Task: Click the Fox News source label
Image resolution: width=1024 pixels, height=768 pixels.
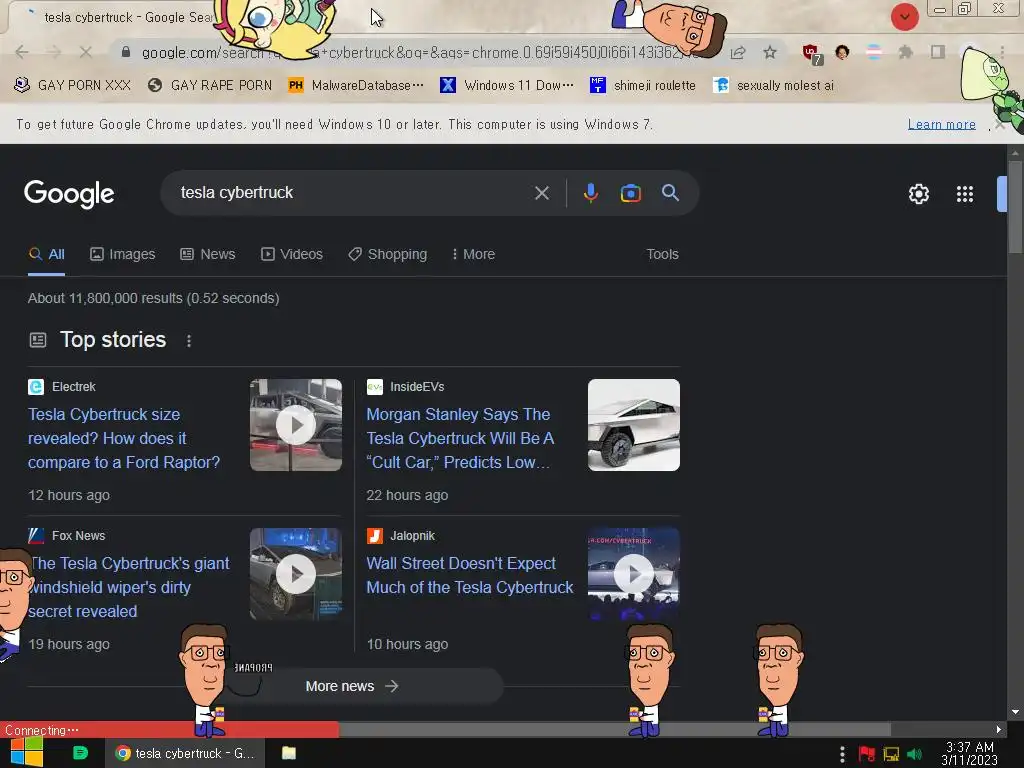Action: pos(78,536)
